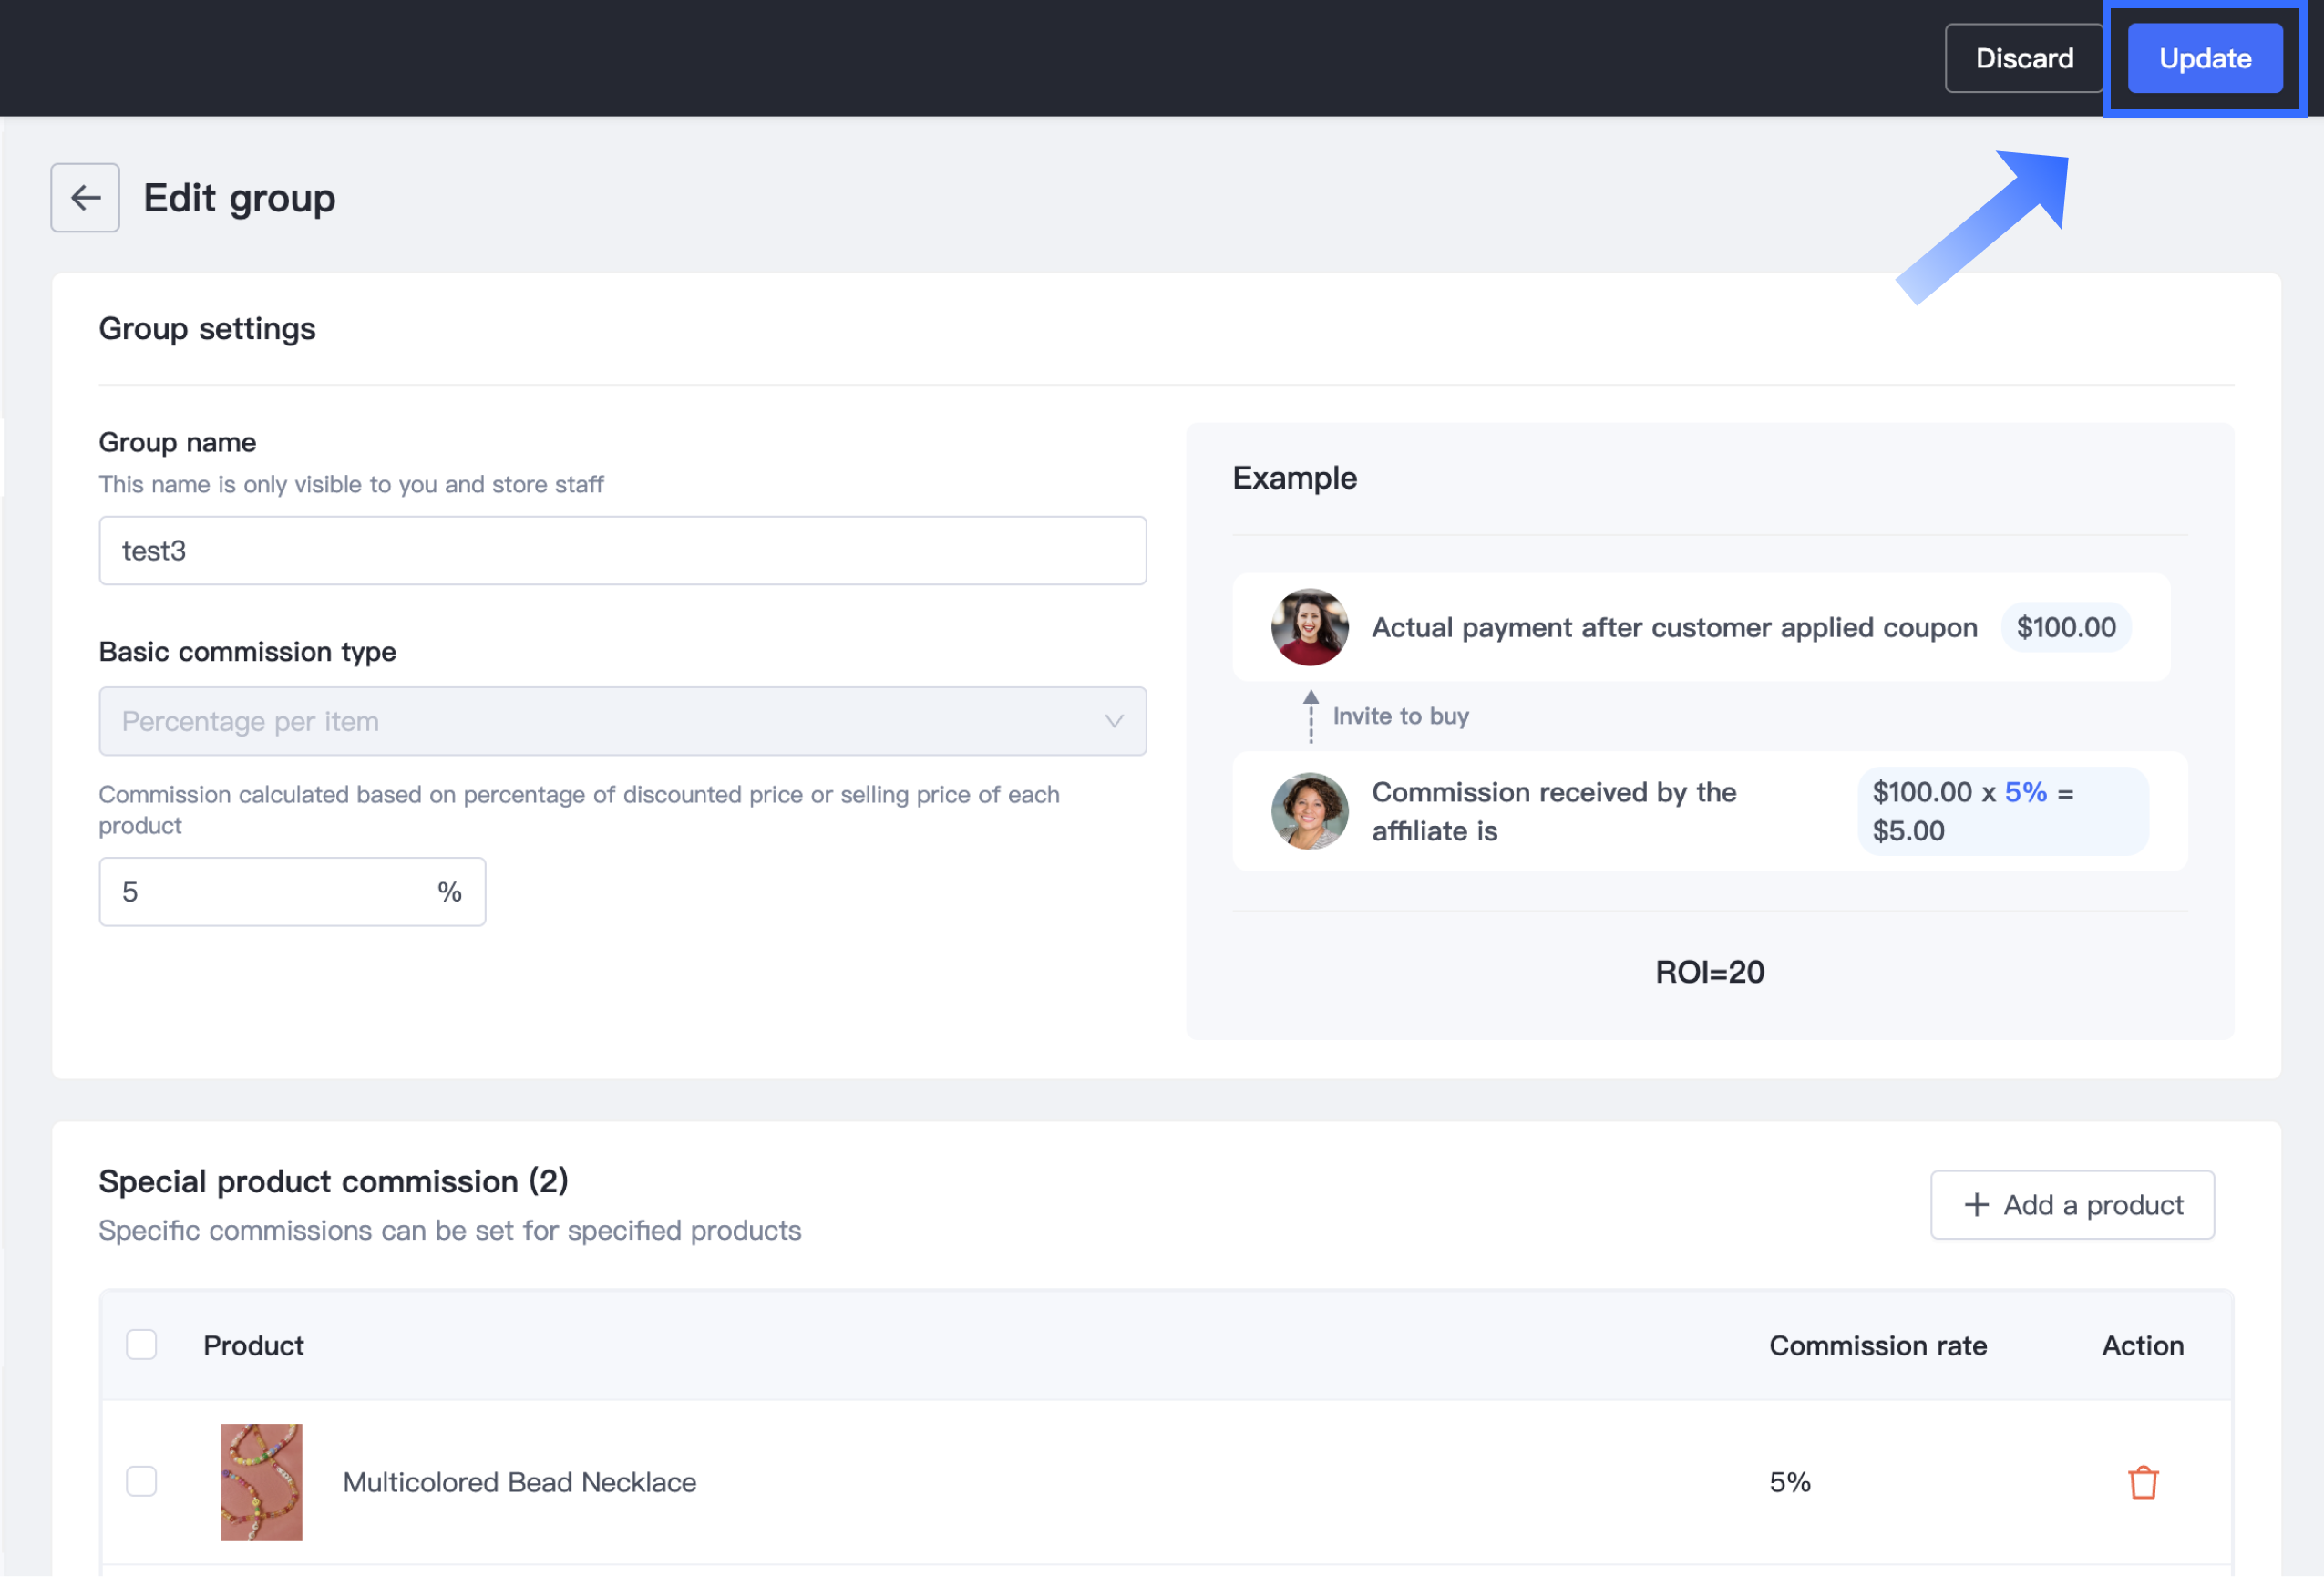Click the percent symbol in commission field

tap(449, 892)
